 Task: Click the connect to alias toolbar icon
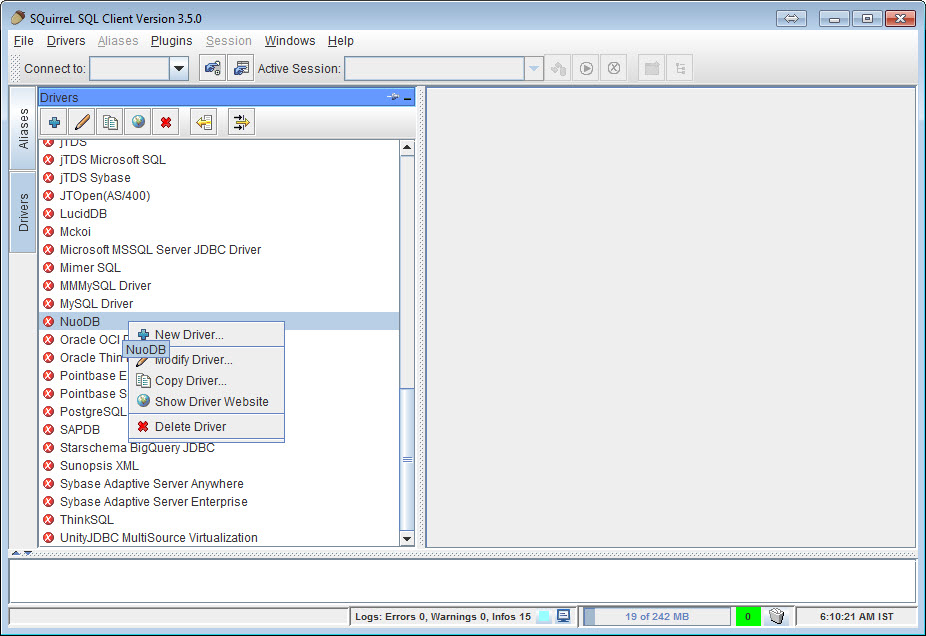[213, 69]
